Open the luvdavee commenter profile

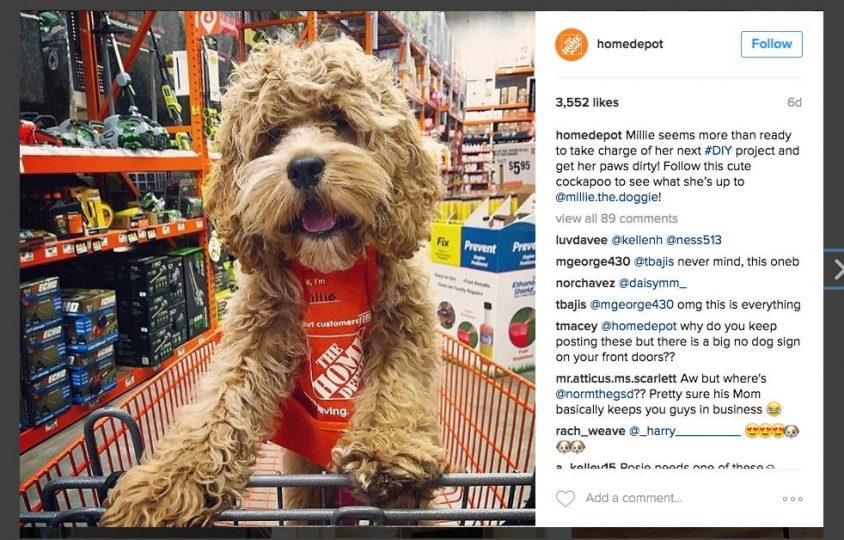click(581, 240)
